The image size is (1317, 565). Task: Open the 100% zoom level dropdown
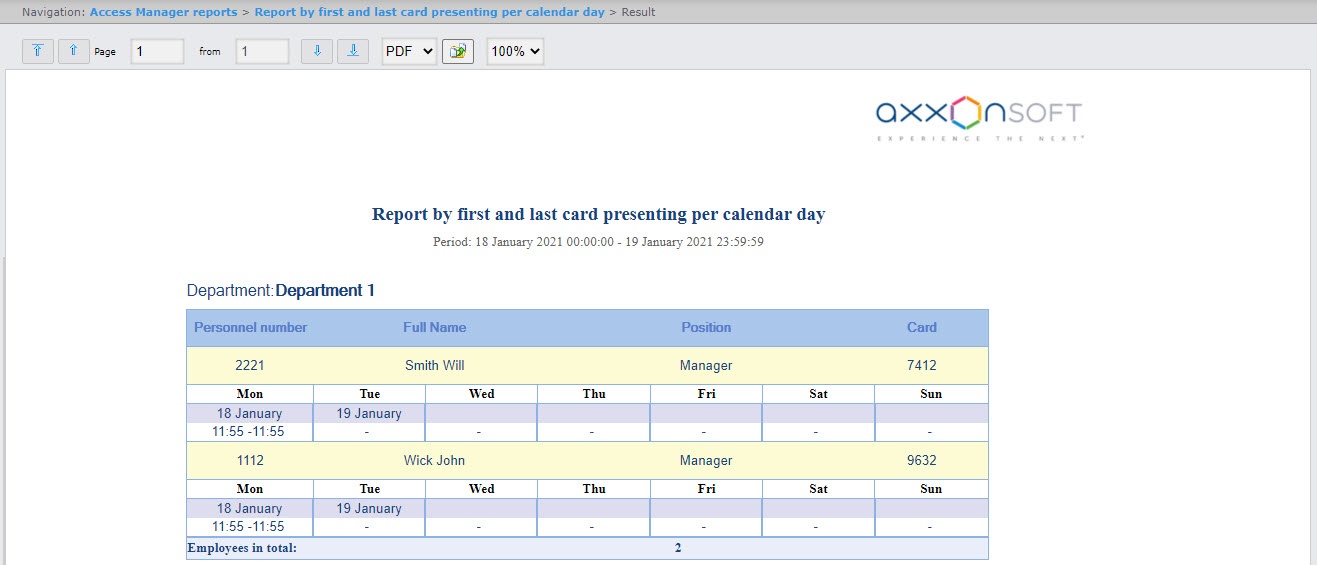tap(515, 51)
